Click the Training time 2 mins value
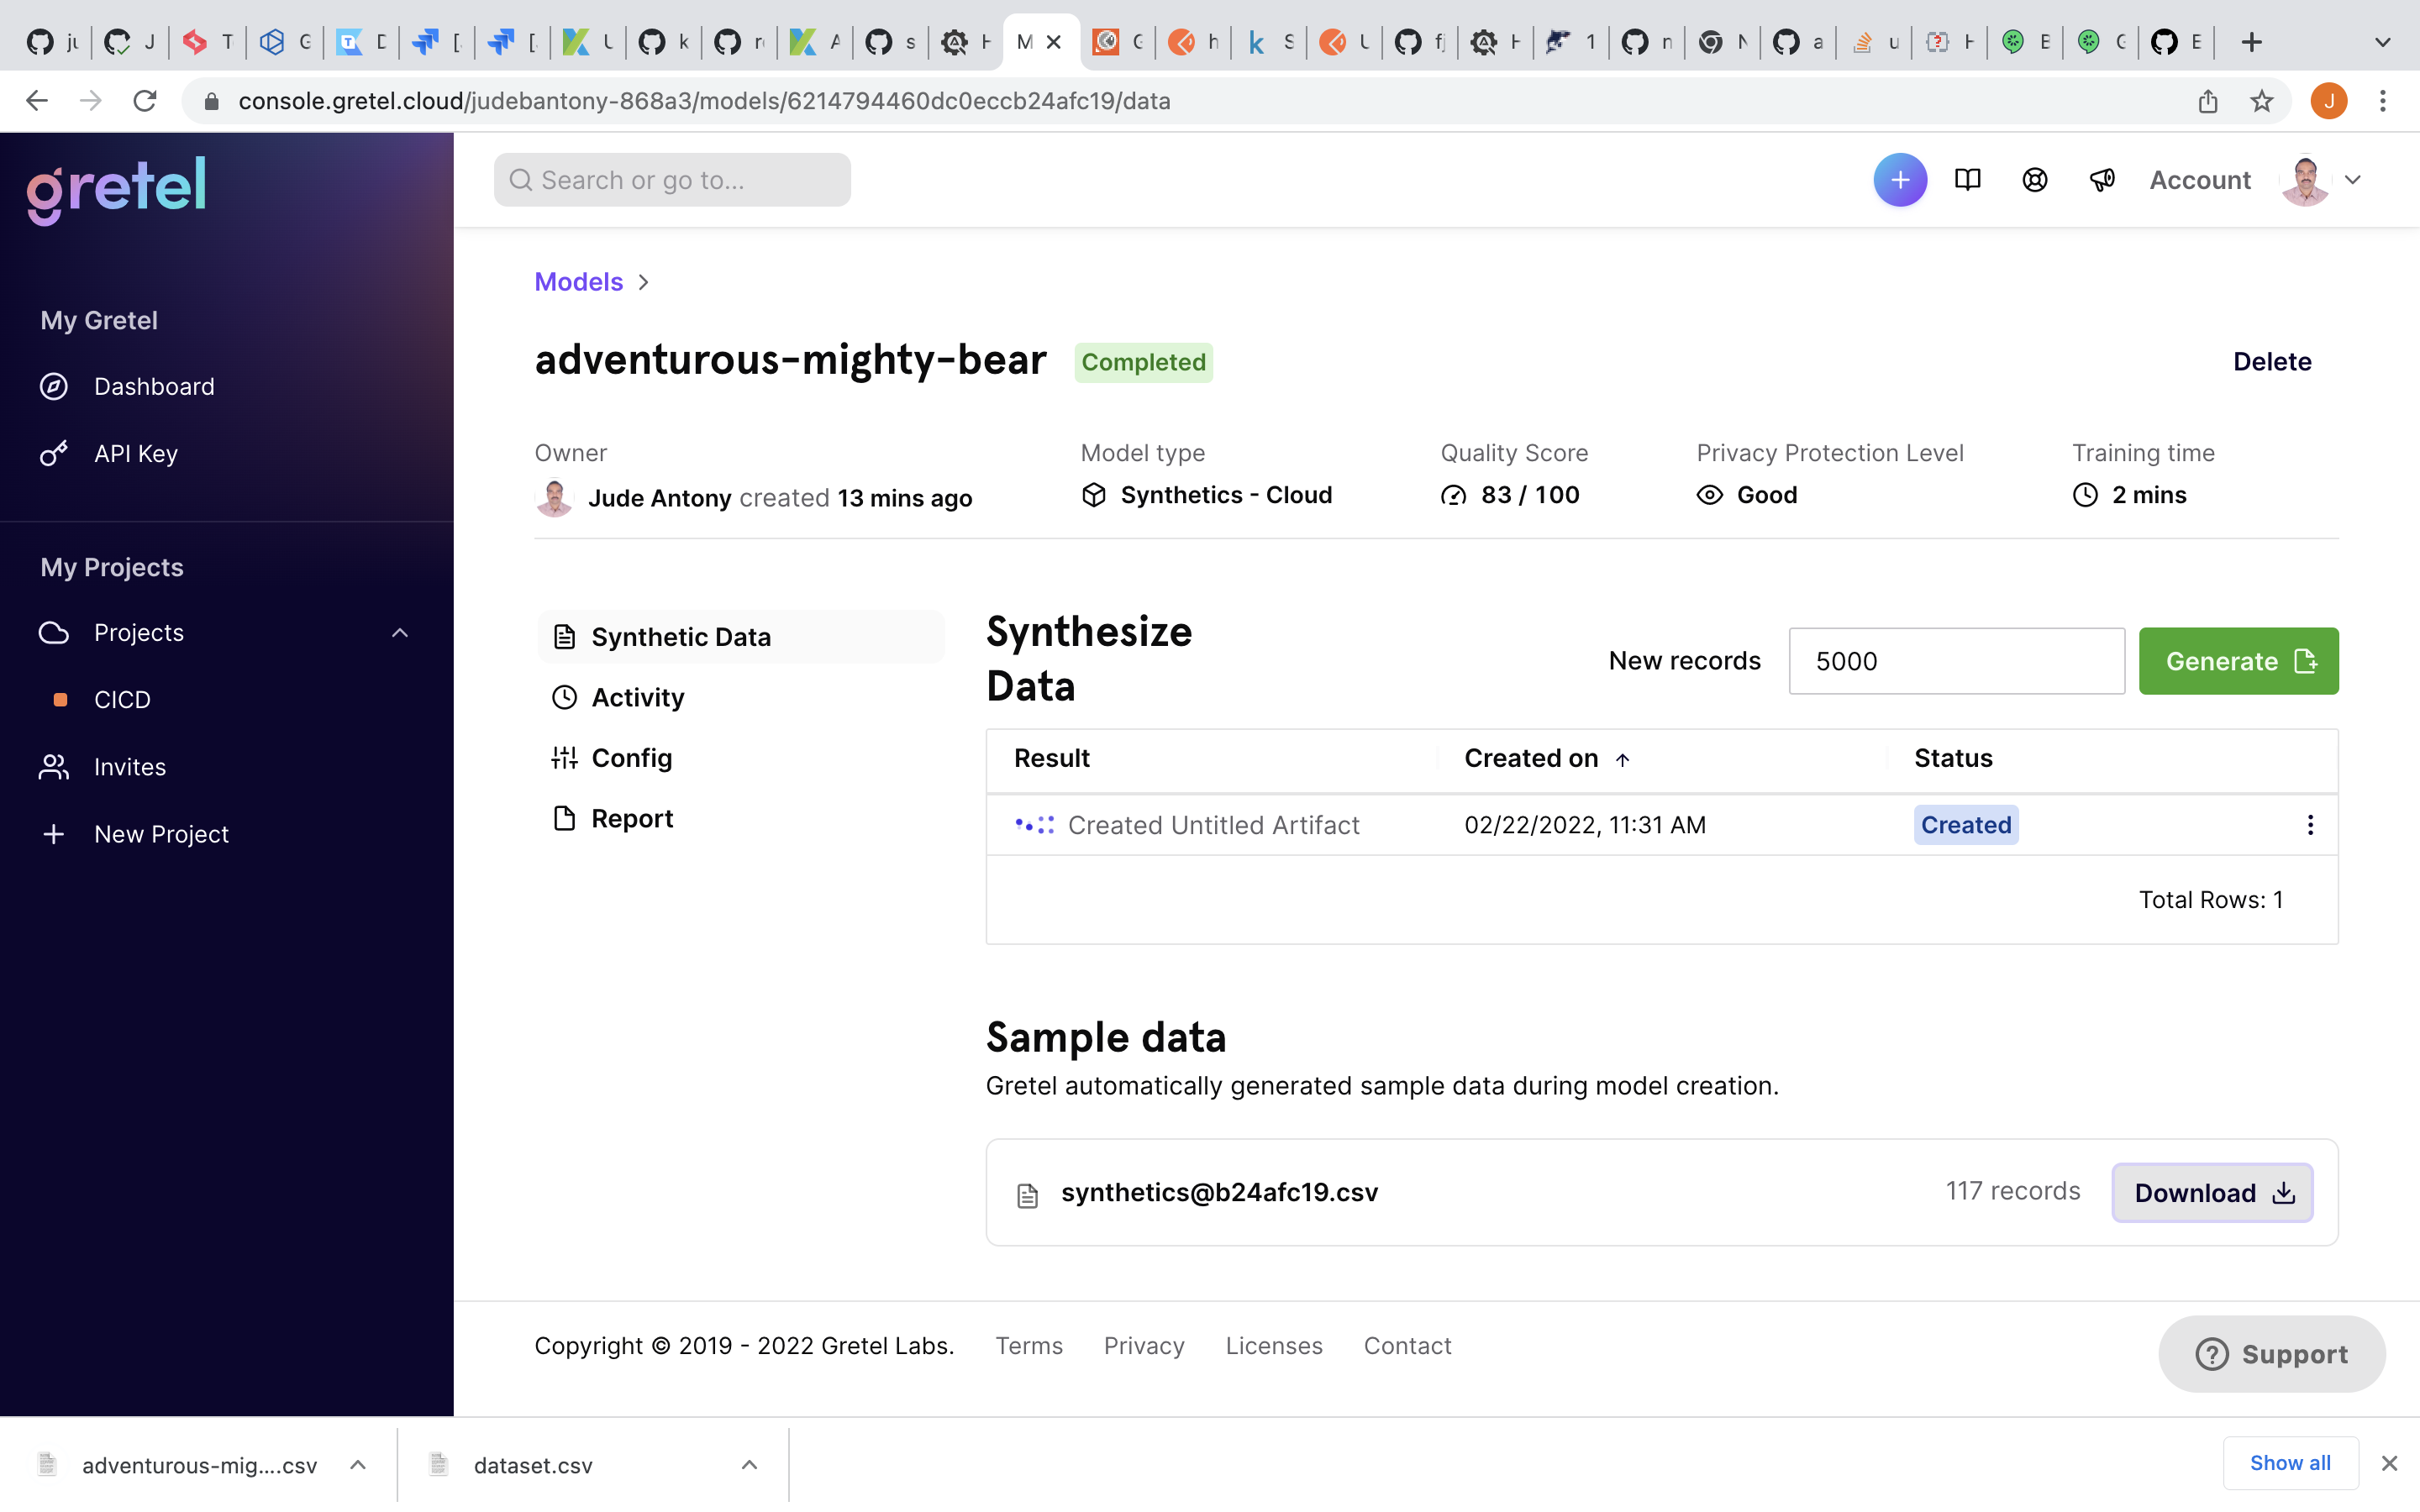This screenshot has width=2420, height=1512. click(x=2149, y=495)
